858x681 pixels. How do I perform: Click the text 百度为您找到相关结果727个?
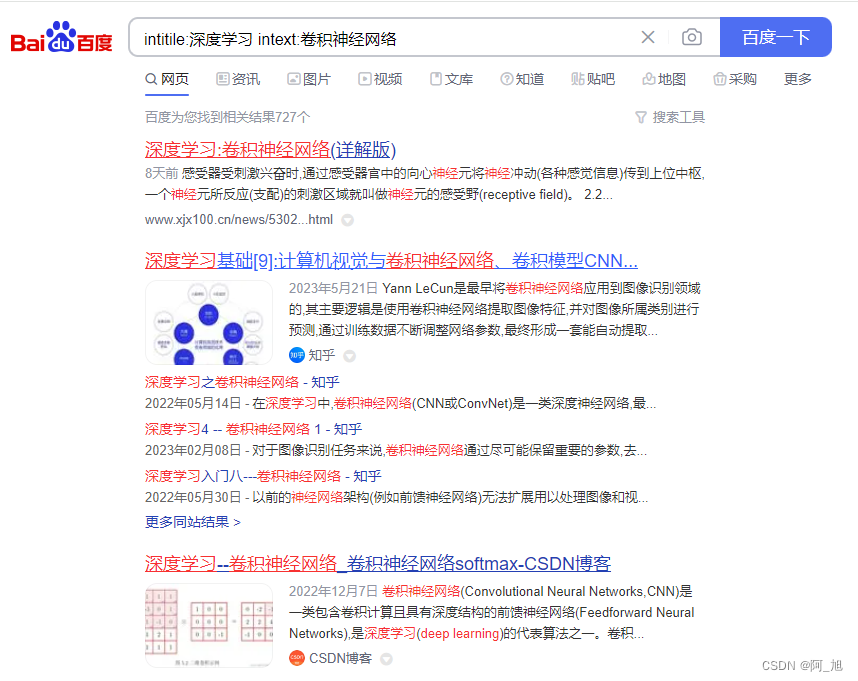228,117
